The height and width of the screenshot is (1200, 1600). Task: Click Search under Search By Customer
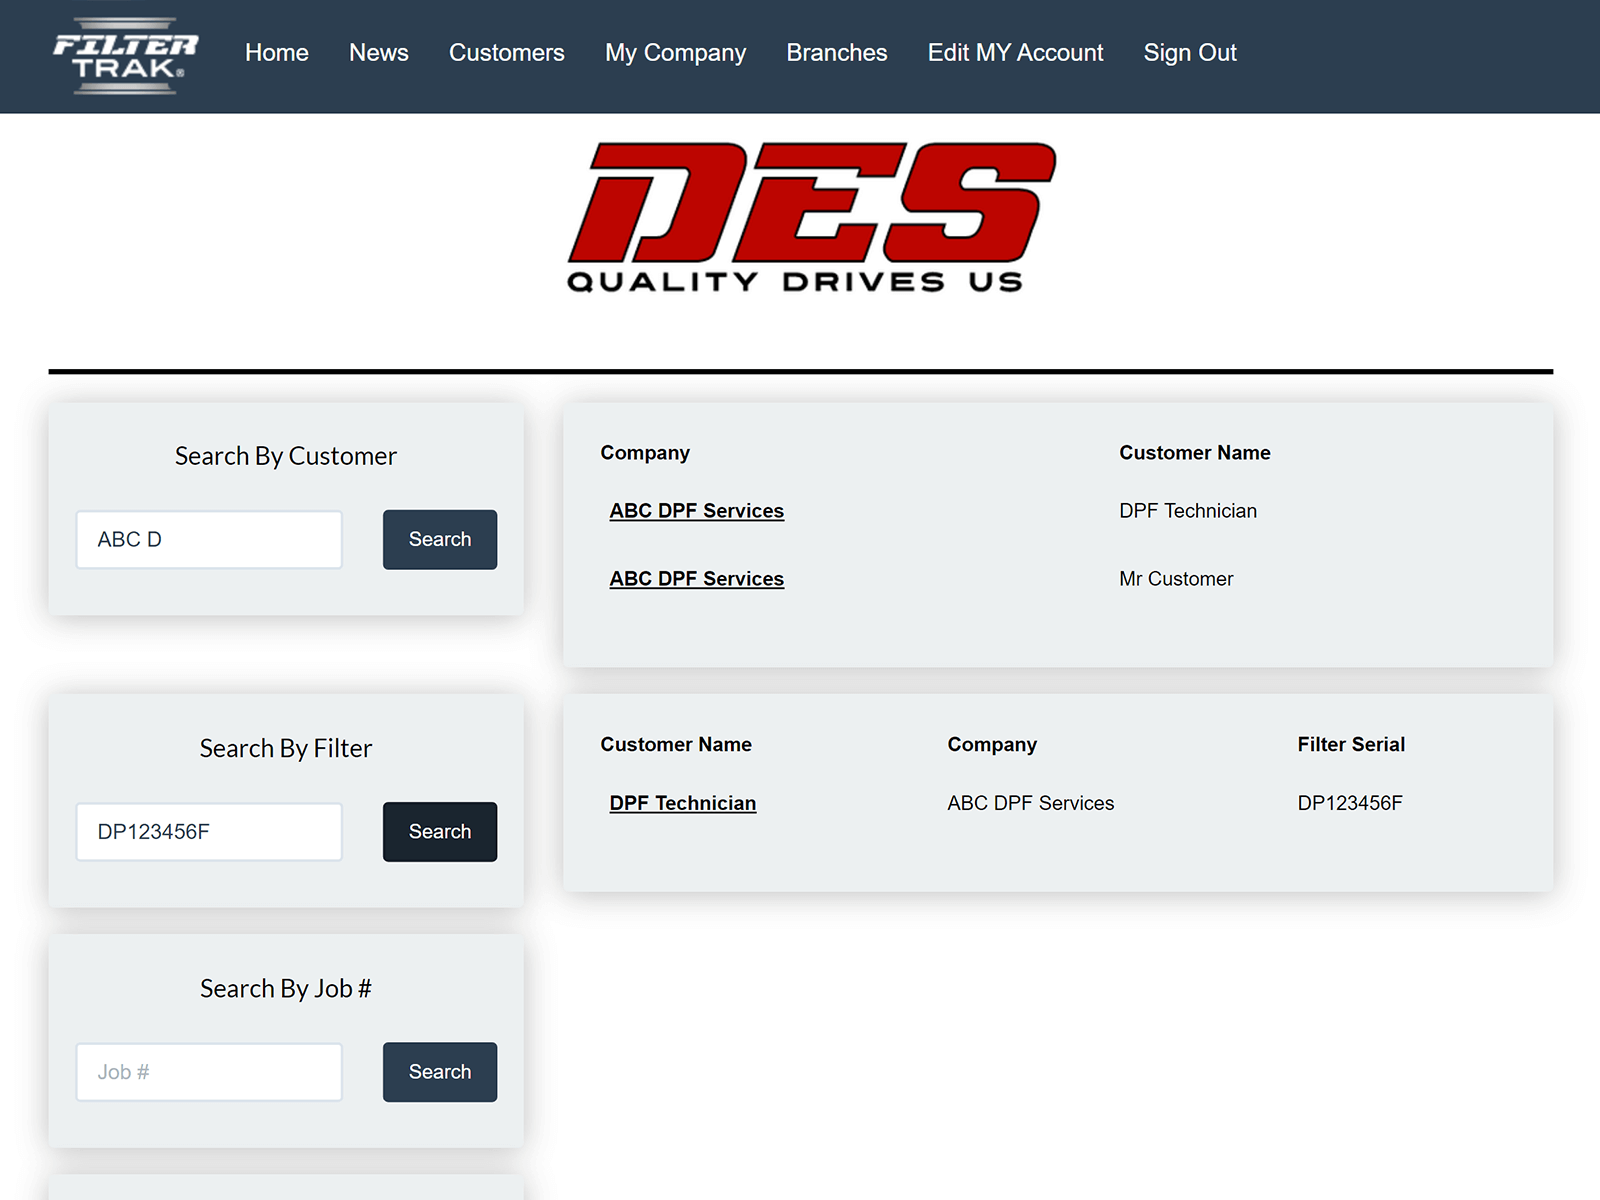440,540
